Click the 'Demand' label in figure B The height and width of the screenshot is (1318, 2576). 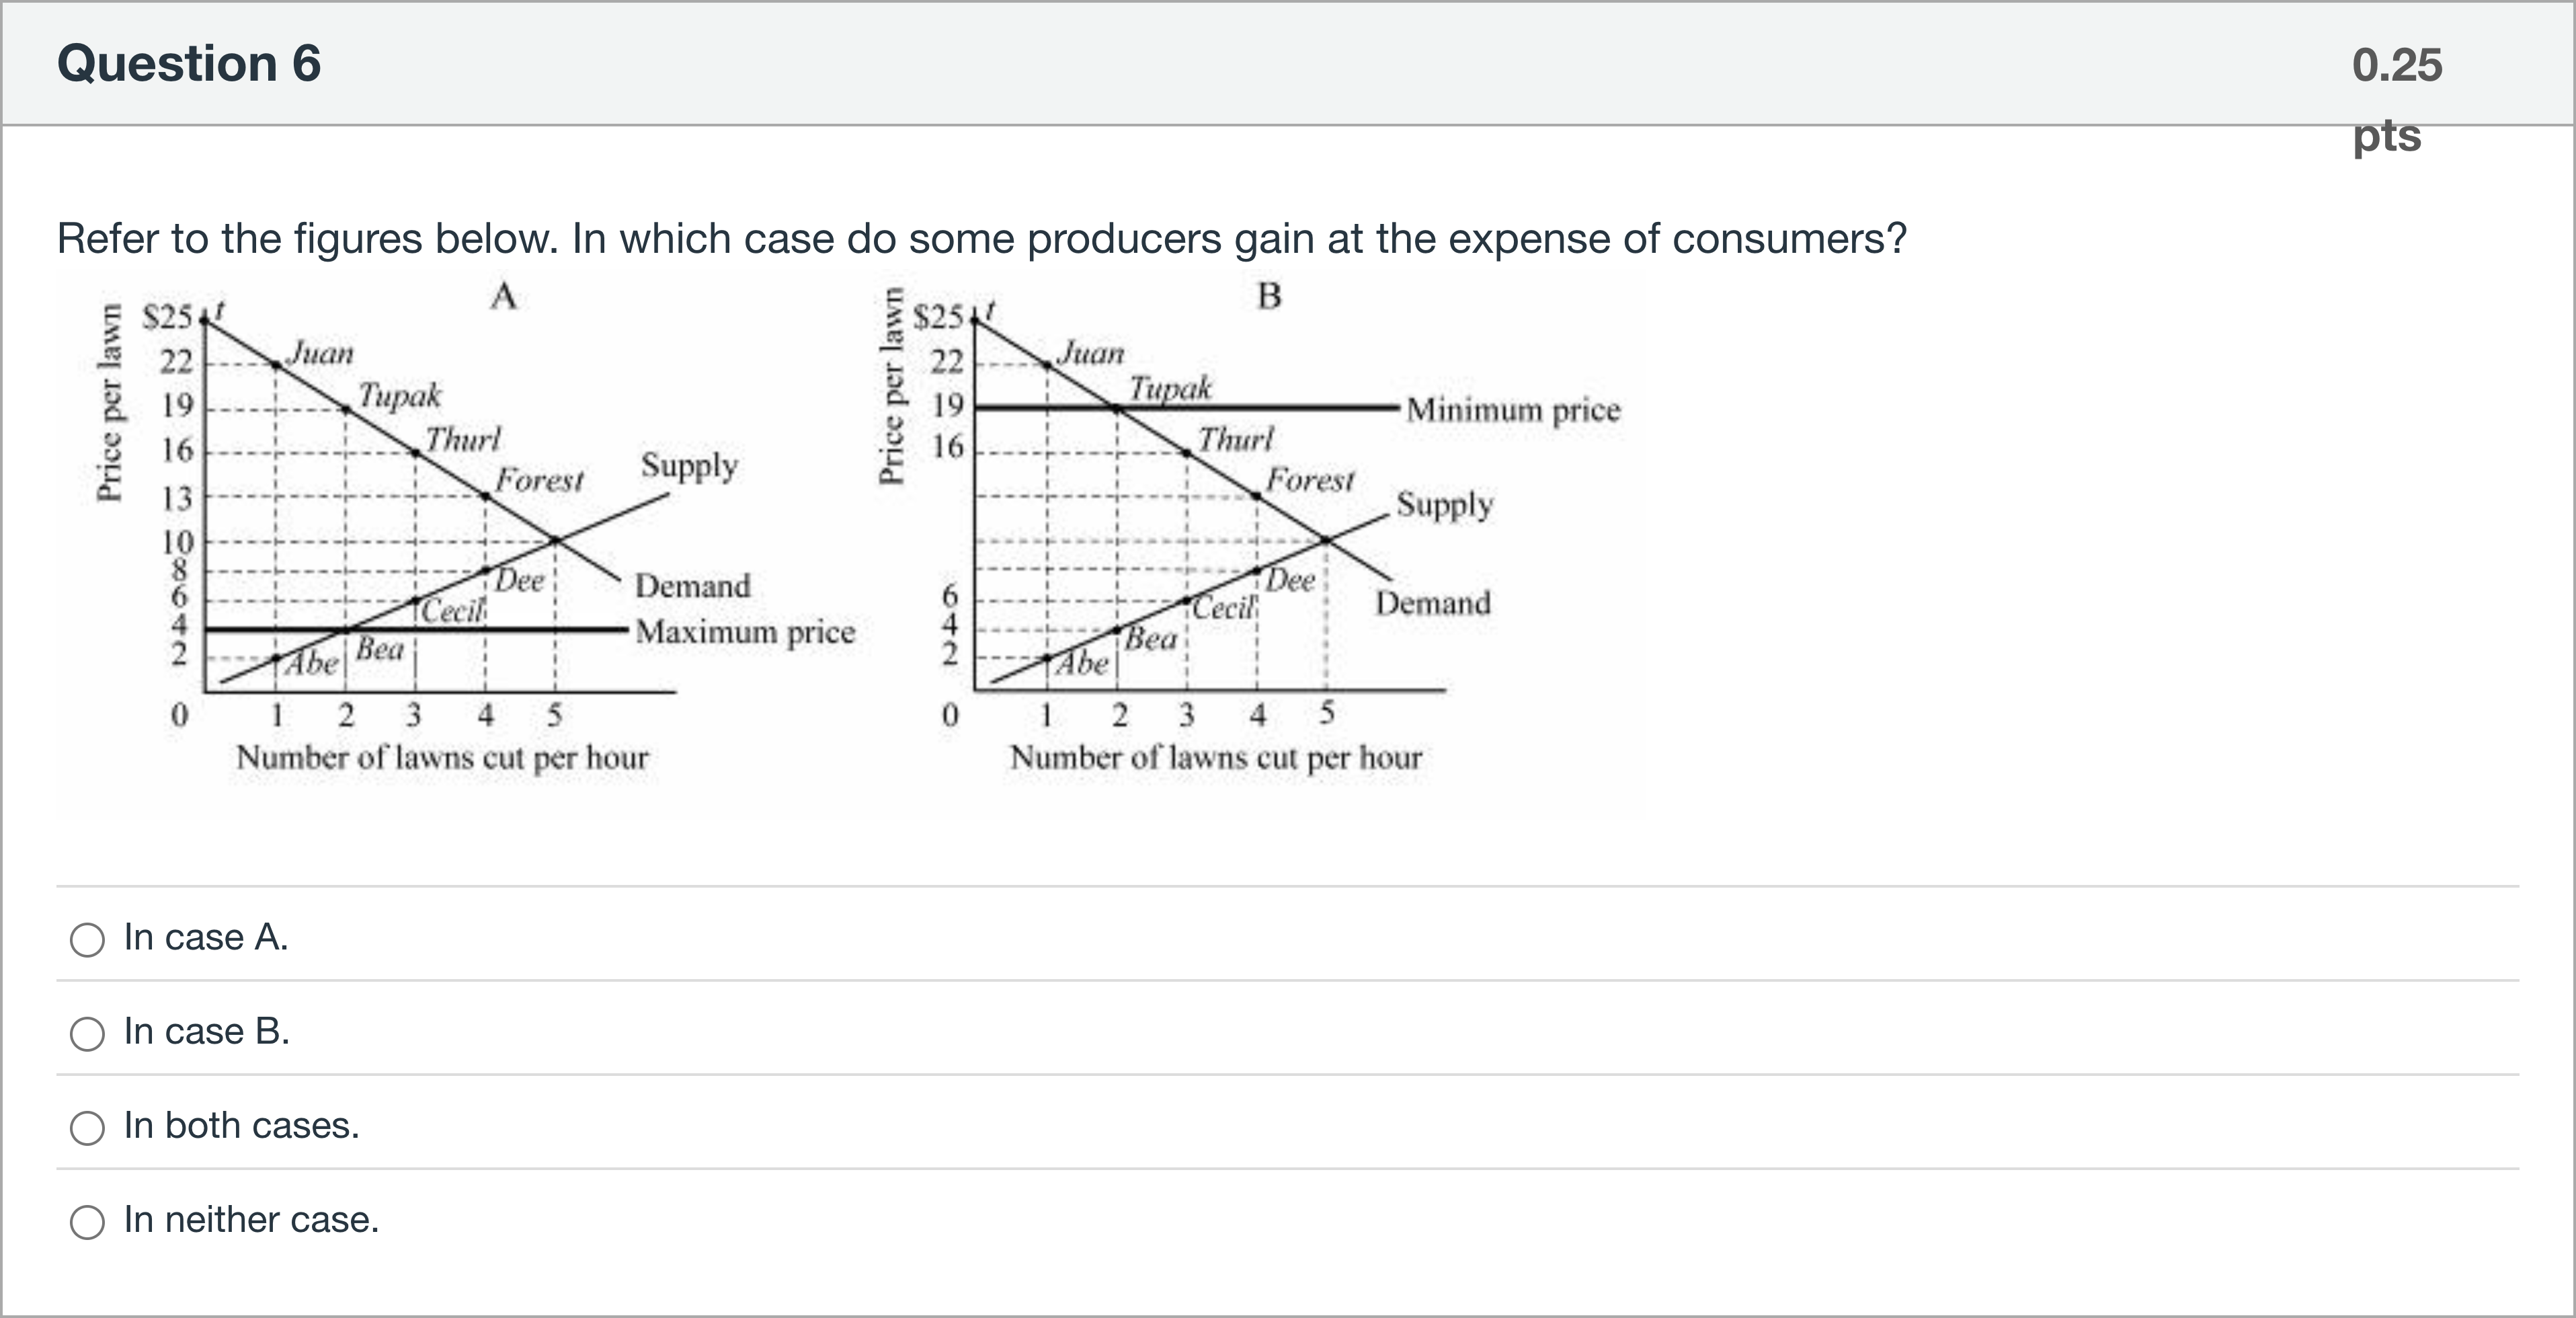pyautogui.click(x=1433, y=603)
